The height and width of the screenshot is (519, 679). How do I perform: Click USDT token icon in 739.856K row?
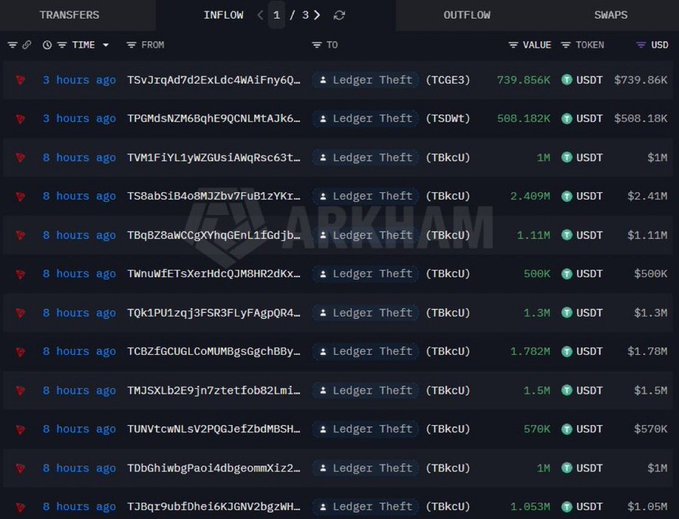(567, 80)
